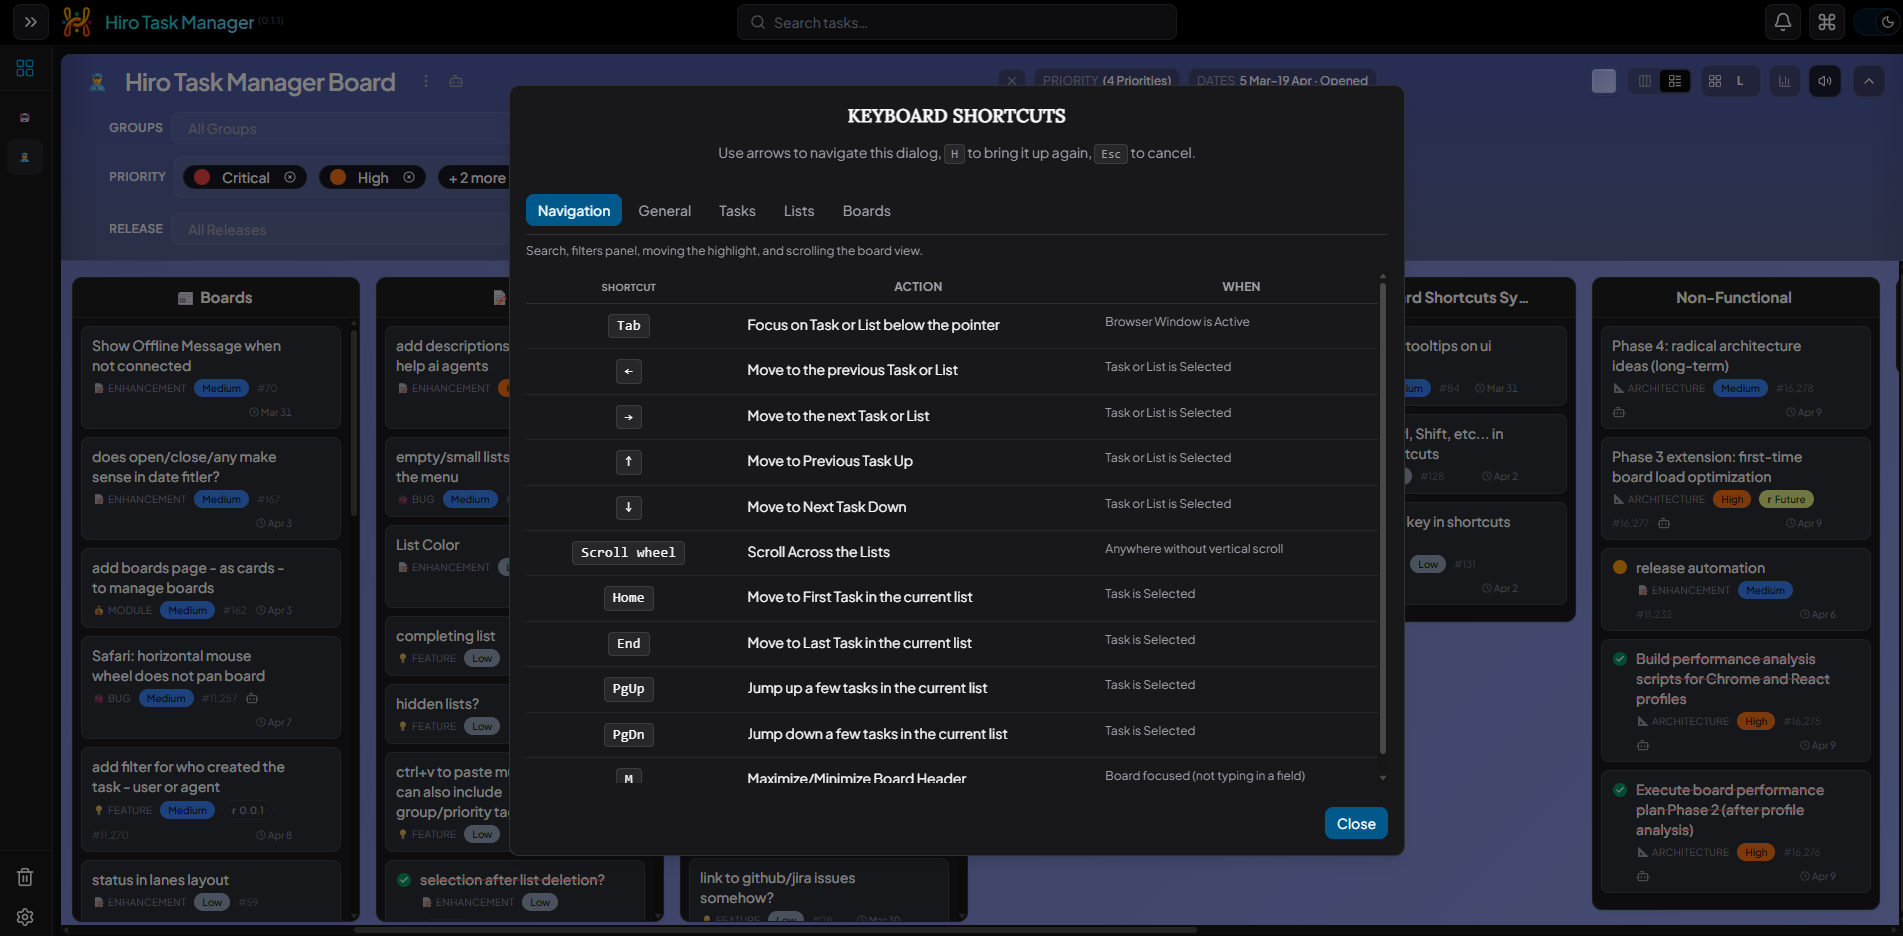Screen dimensions: 1903x936
Task: Collapse the board header with the chevron
Action: click(x=1868, y=81)
